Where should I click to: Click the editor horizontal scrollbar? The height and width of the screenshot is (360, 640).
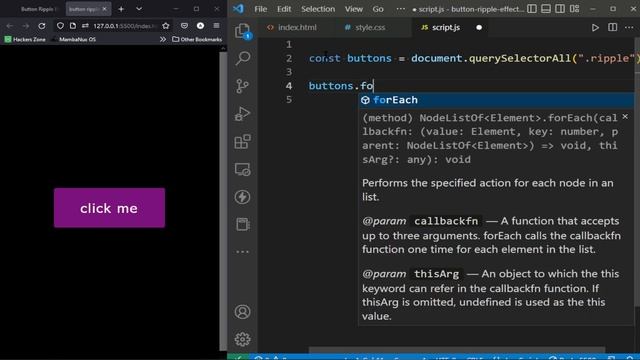tap(456, 349)
